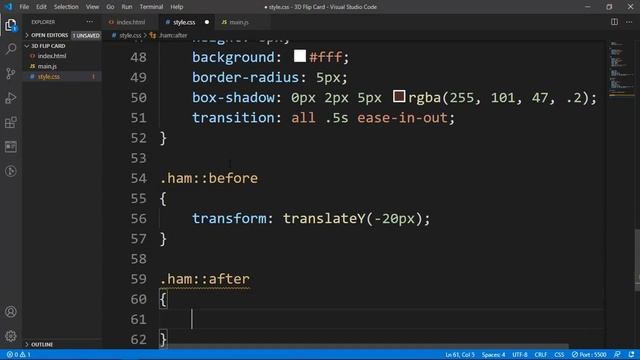The height and width of the screenshot is (360, 640).
Task: Open the Explorer view in activity bar
Action: click(11, 25)
